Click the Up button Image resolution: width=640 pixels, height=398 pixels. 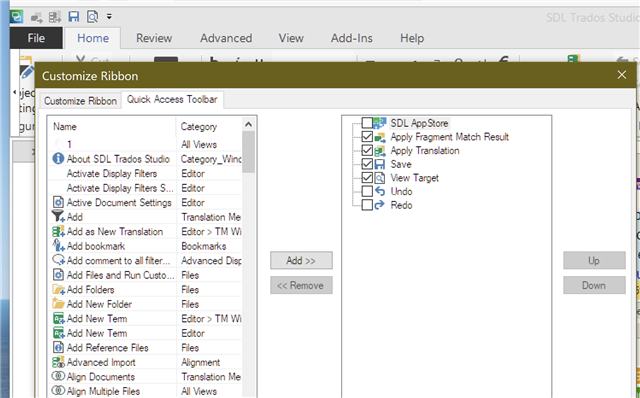click(594, 260)
